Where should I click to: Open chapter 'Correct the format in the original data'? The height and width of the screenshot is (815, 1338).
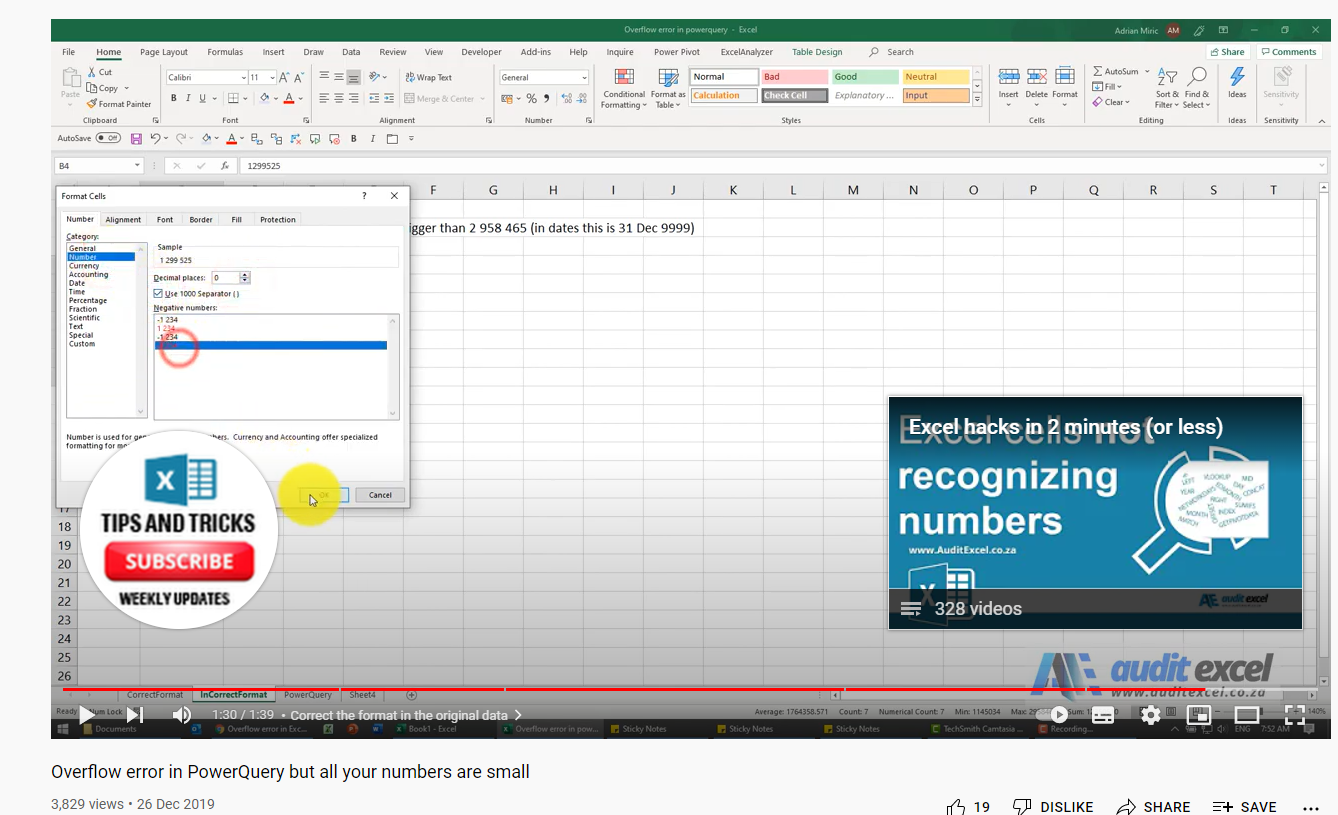tap(406, 715)
